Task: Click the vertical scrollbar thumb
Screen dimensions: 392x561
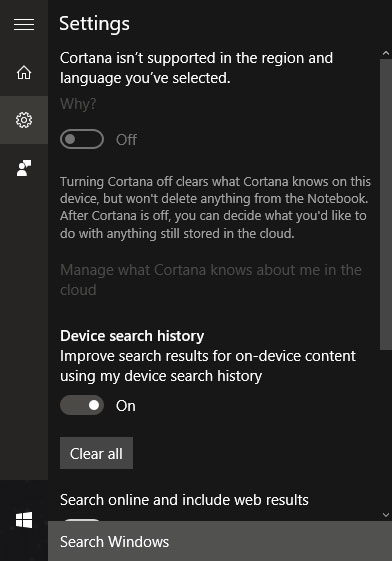Action: (x=386, y=205)
